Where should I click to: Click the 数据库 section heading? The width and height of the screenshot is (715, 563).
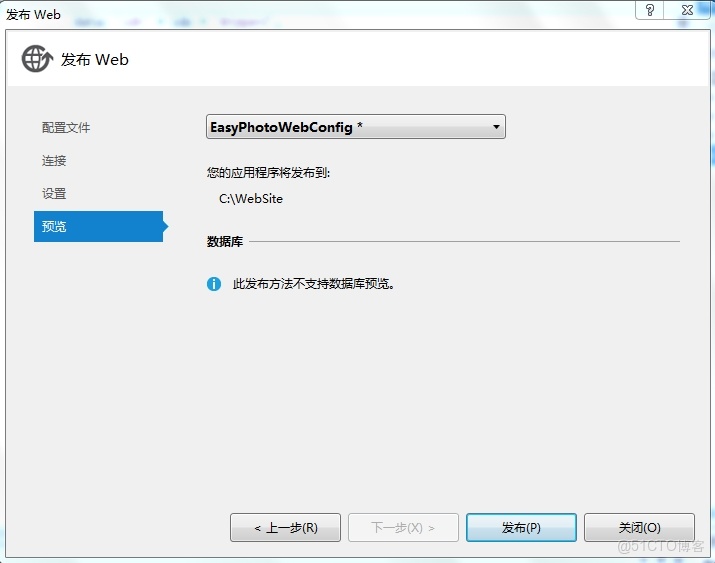click(x=225, y=242)
